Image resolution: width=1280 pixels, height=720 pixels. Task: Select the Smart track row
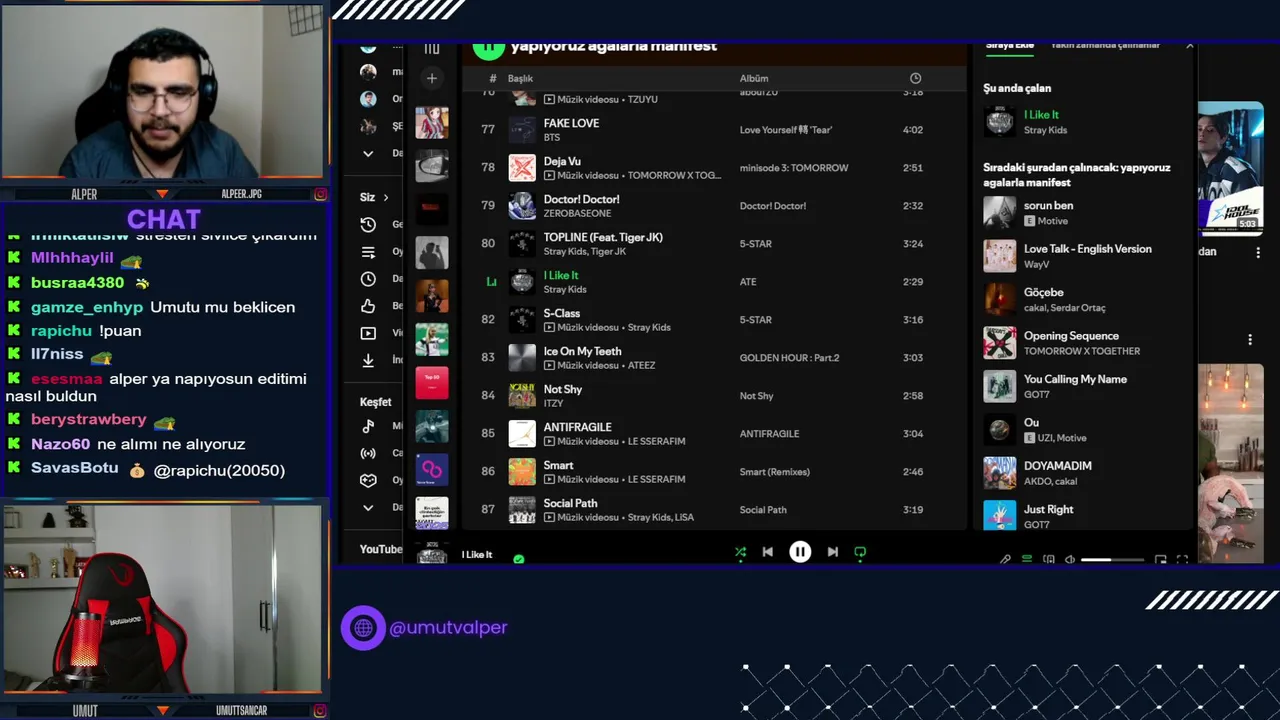[x=715, y=472]
